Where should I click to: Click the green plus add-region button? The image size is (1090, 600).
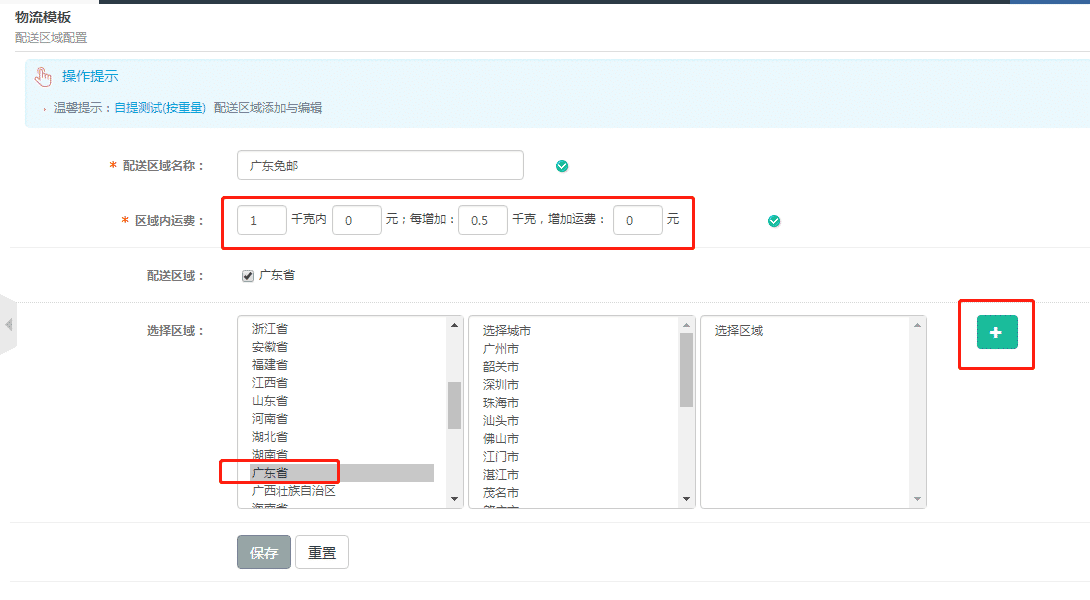[997, 332]
